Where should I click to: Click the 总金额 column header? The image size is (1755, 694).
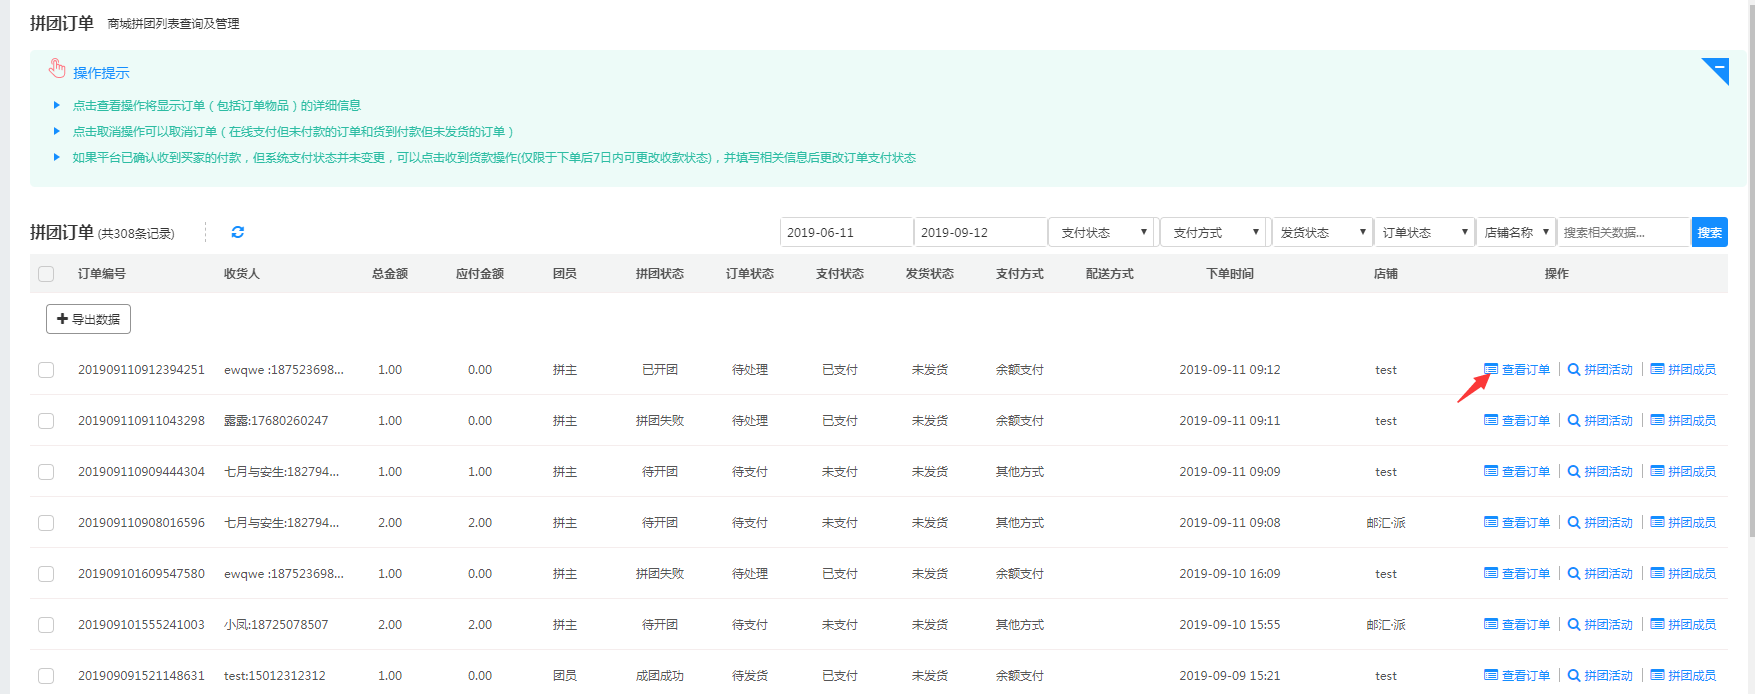(389, 274)
